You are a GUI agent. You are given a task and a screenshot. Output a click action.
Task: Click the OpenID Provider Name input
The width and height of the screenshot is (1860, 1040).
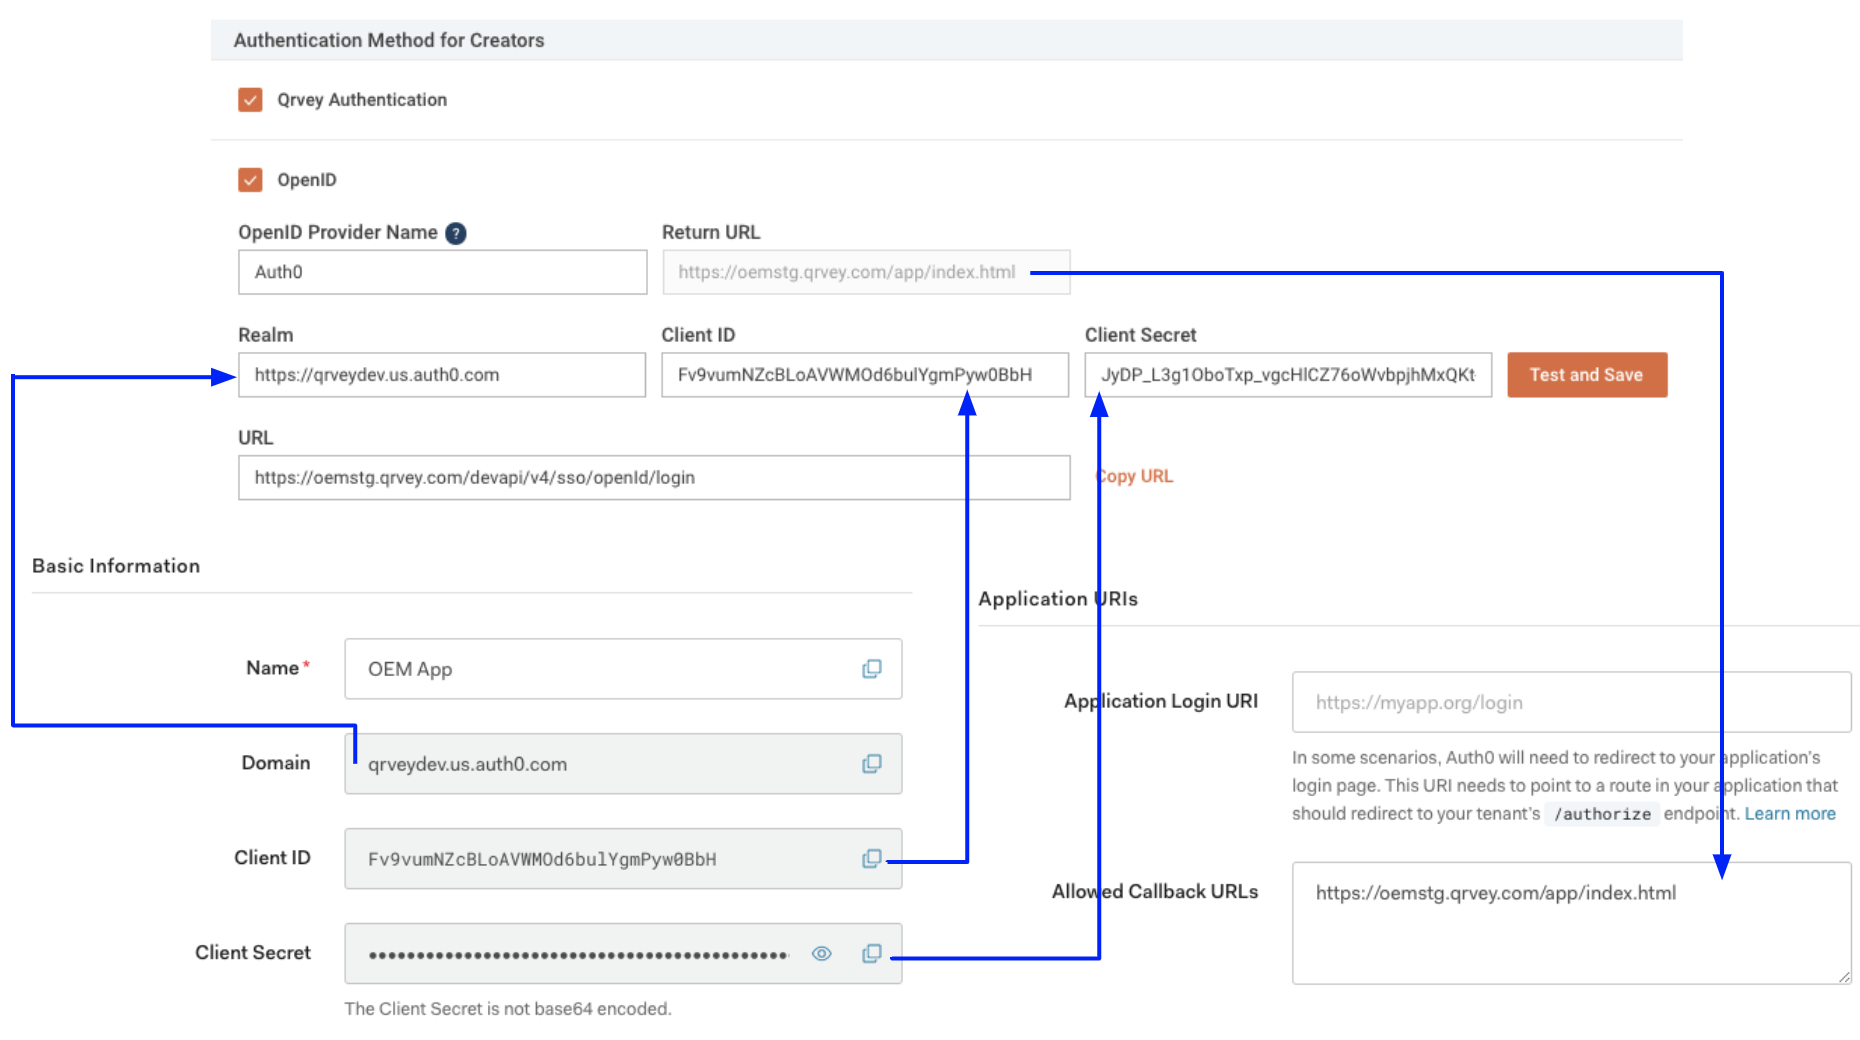443,272
